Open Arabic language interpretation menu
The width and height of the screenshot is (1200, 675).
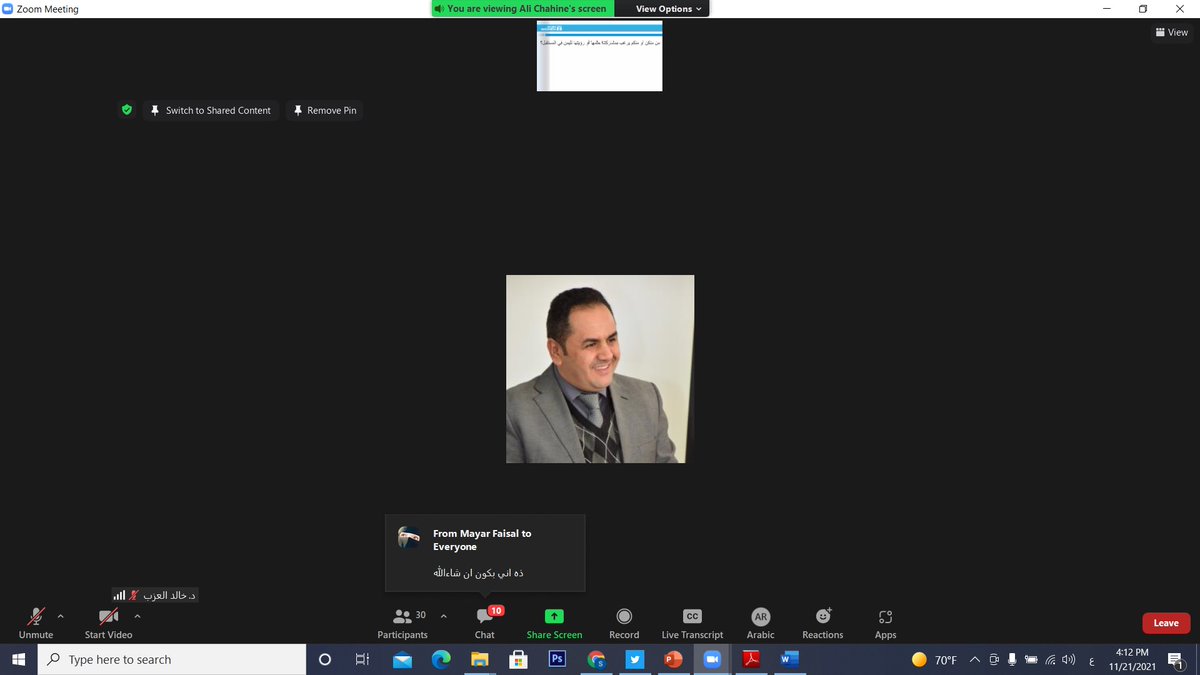(760, 623)
